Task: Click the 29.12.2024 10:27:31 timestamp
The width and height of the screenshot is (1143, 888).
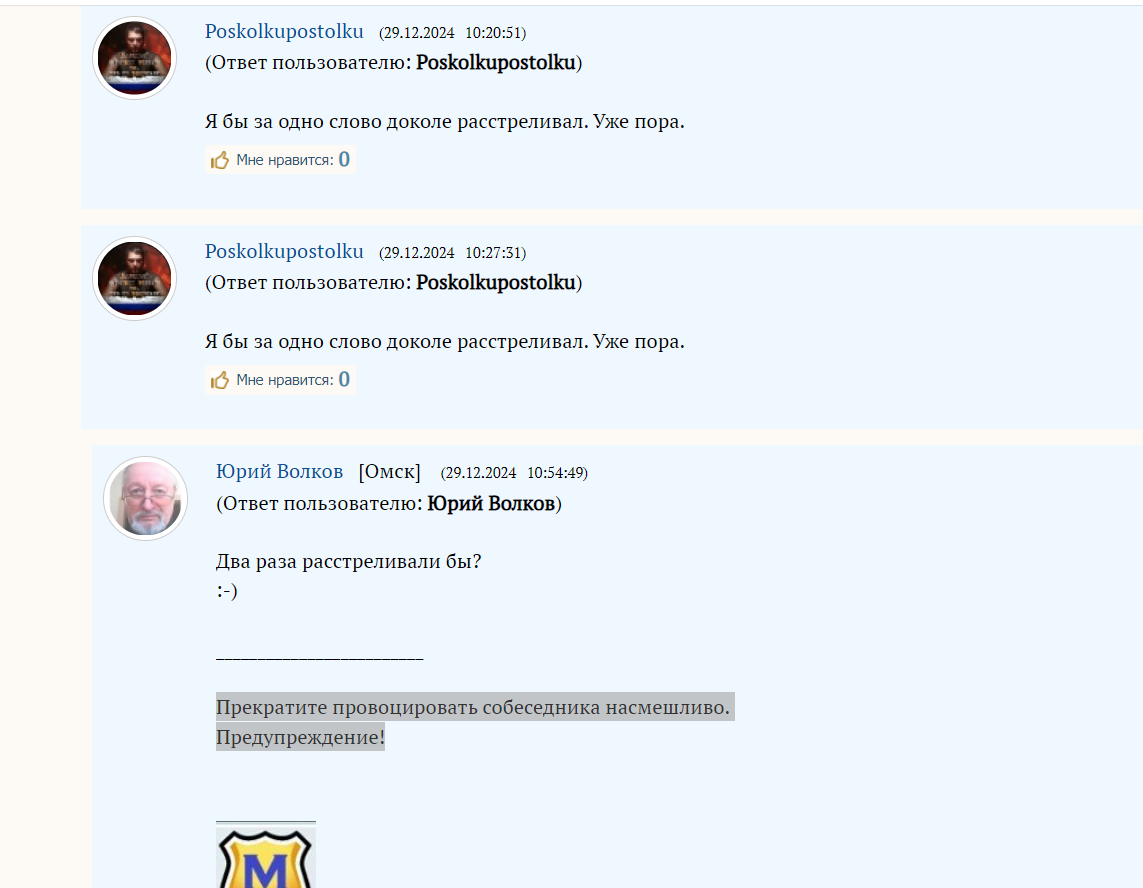Action: click(453, 253)
